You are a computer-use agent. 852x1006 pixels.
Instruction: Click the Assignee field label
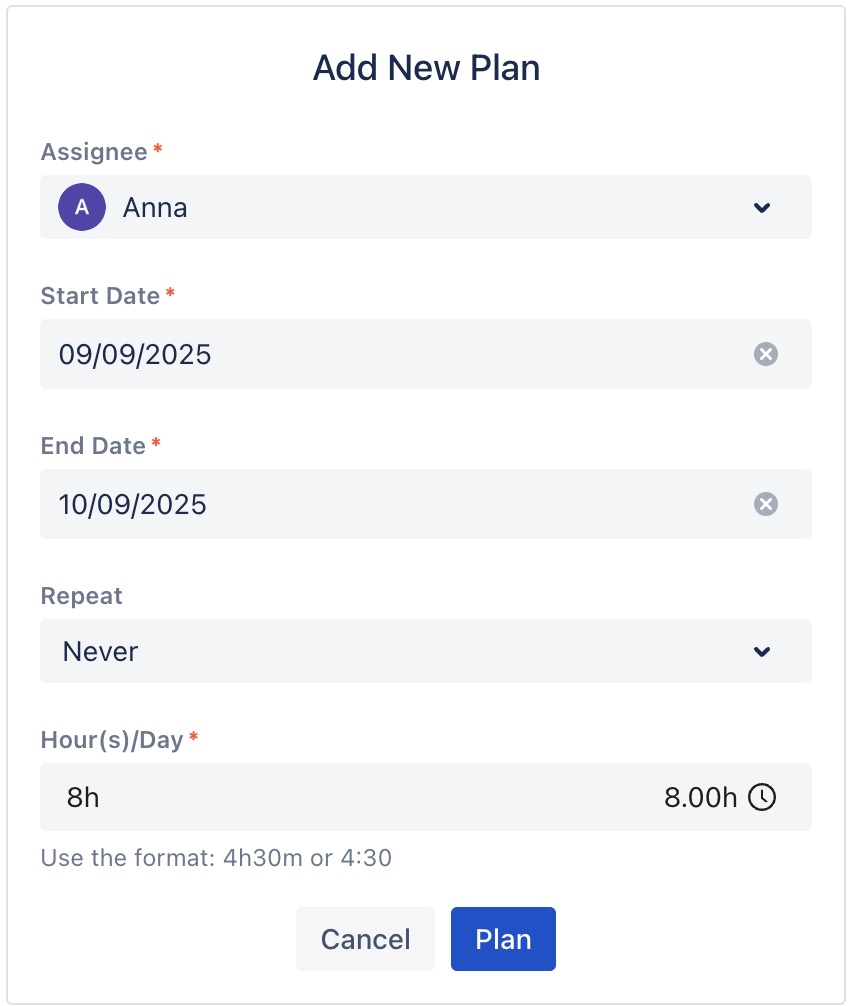coord(94,152)
